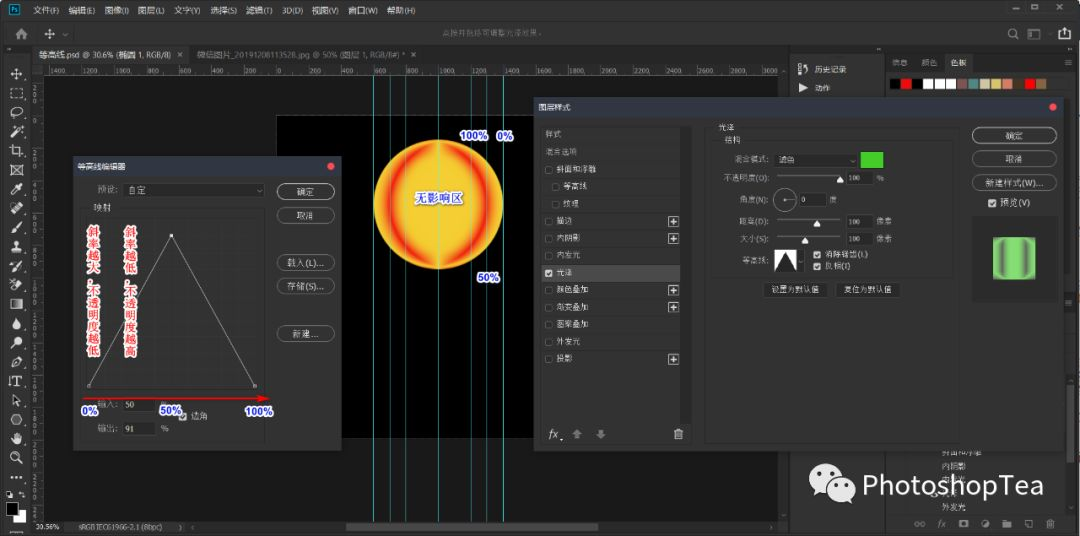Click the Home icon in options bar
The image size is (1080, 536).
coord(21,33)
